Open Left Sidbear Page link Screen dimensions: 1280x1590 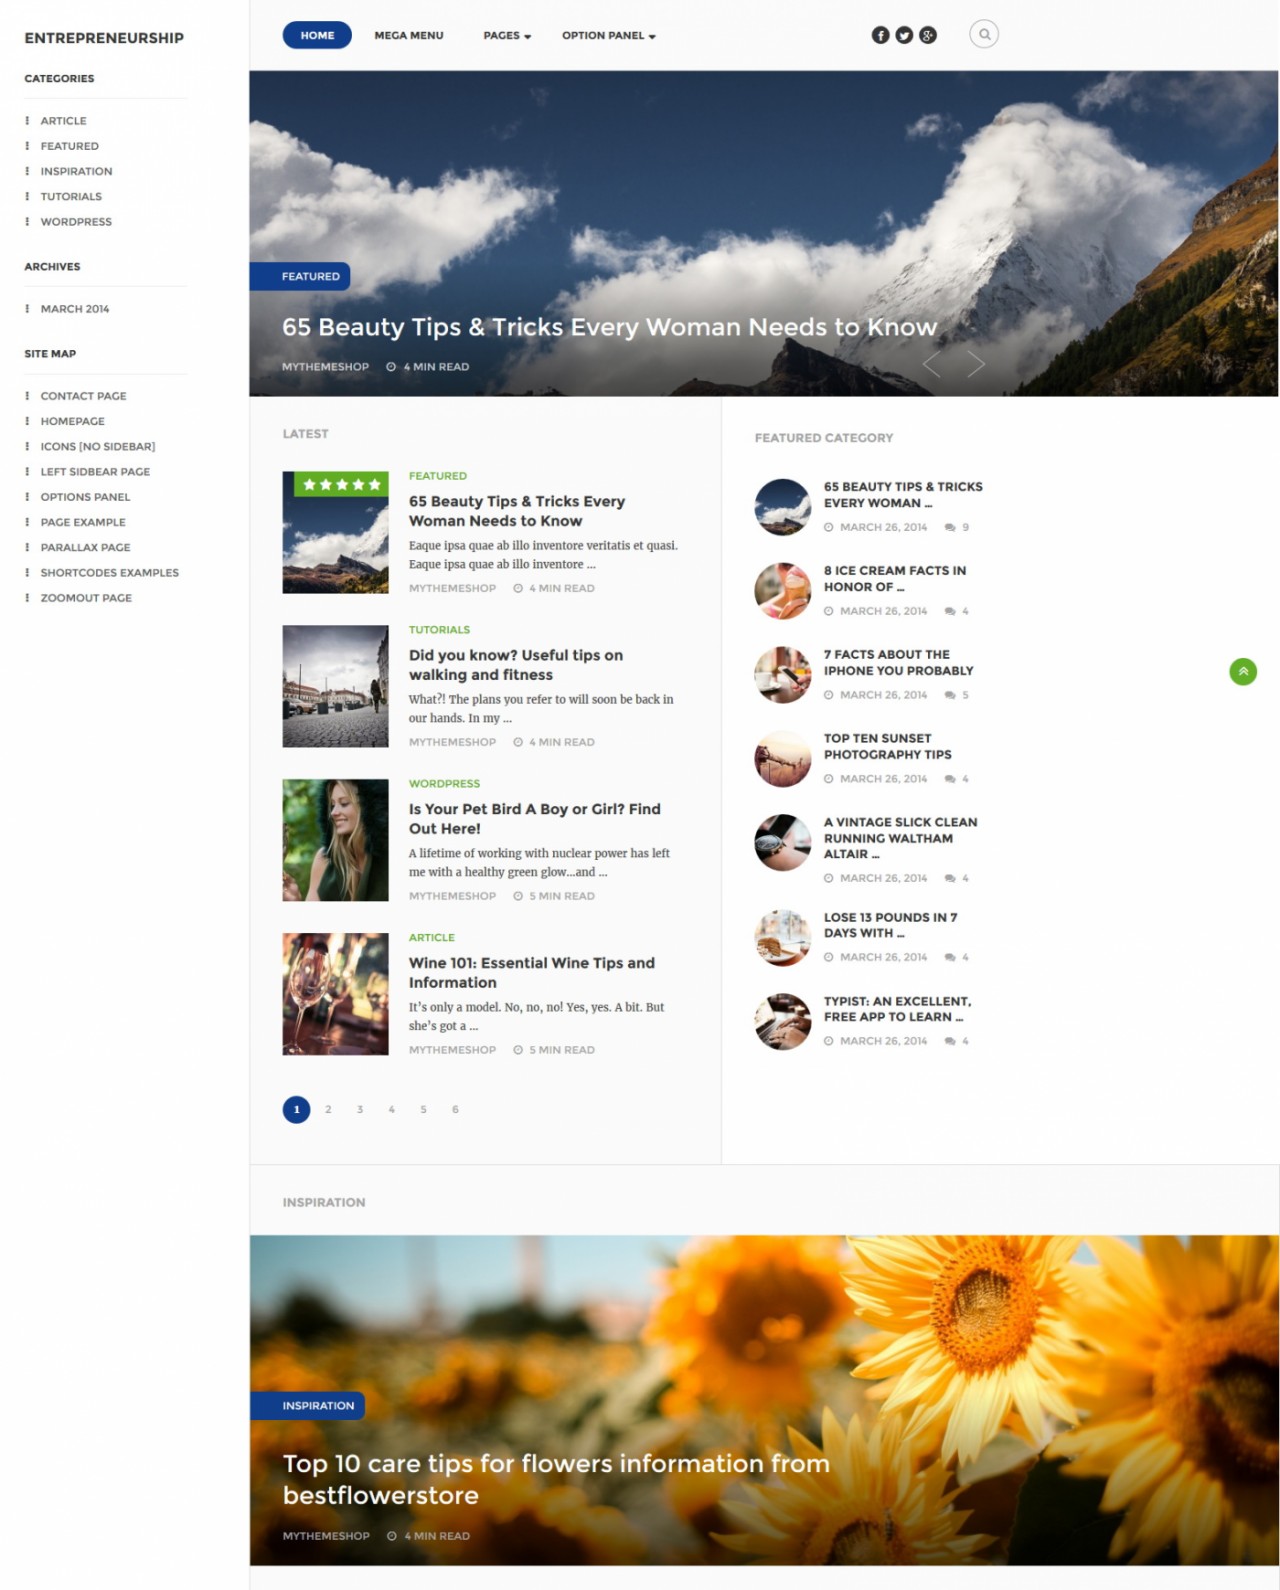click(x=95, y=472)
